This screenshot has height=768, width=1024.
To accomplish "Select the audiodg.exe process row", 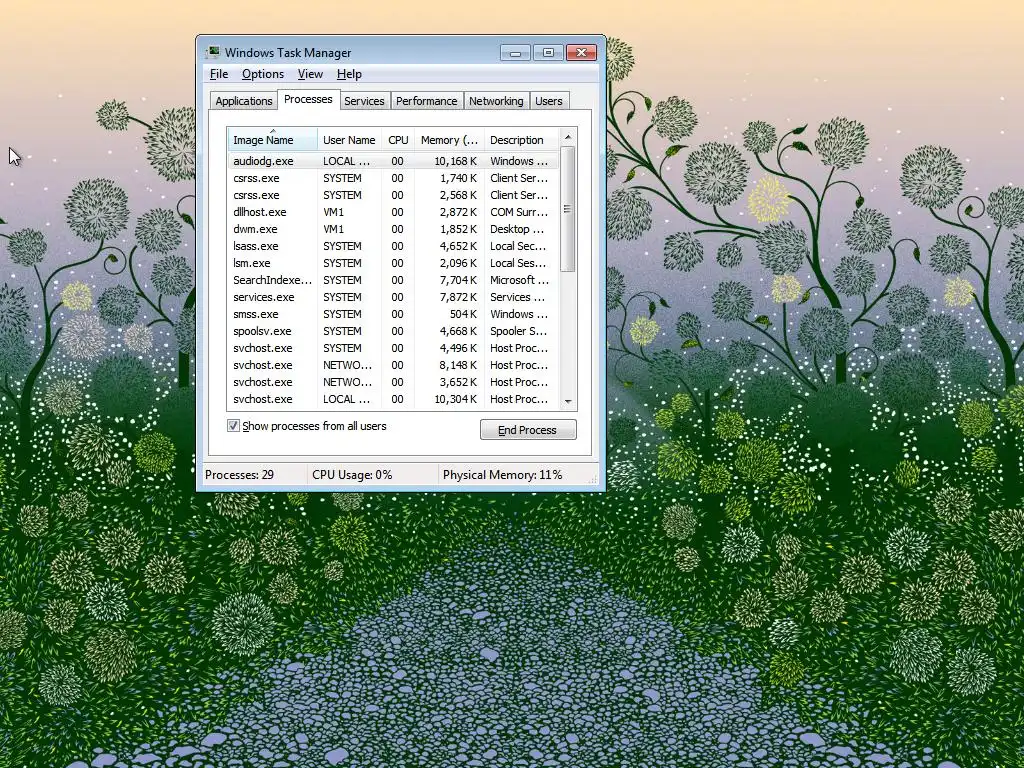I will click(393, 161).
